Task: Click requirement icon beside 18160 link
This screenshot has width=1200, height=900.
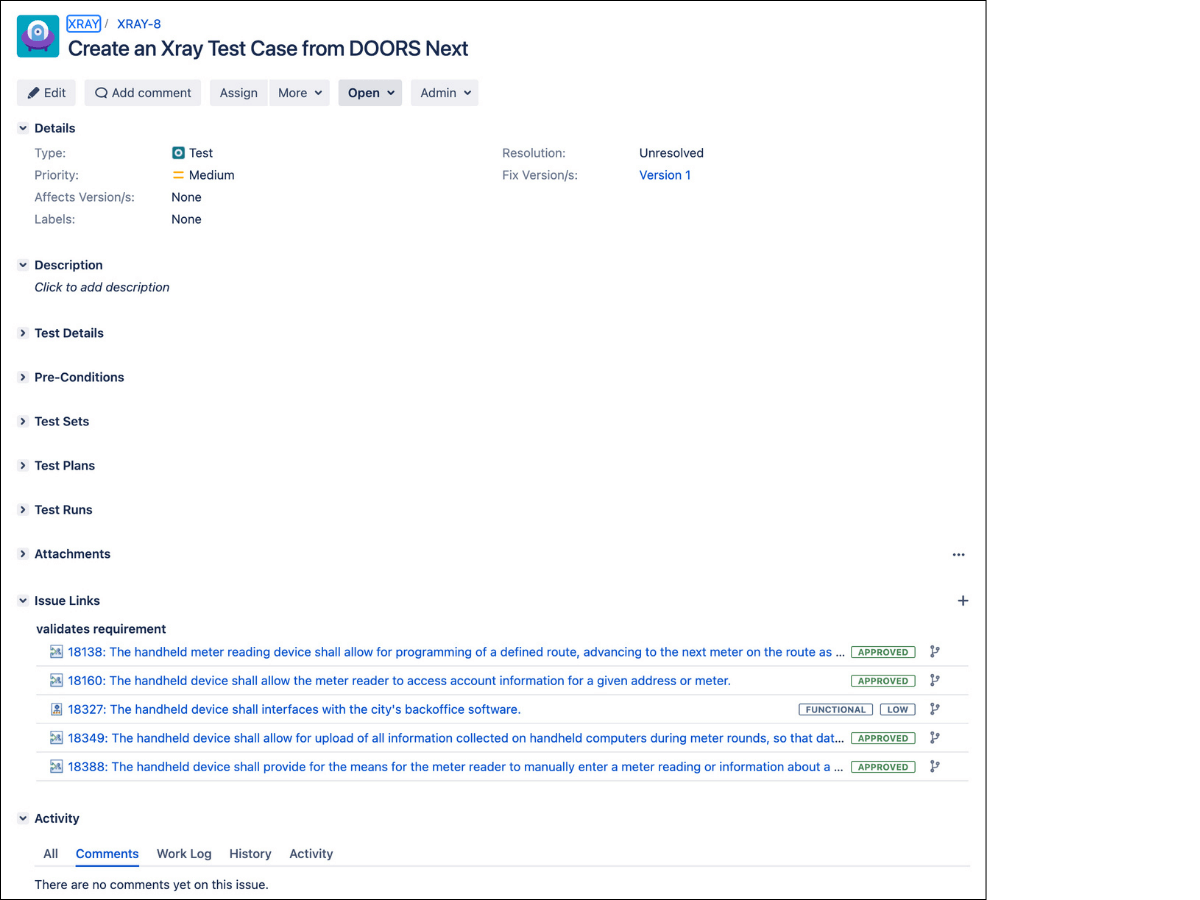Action: pos(57,681)
